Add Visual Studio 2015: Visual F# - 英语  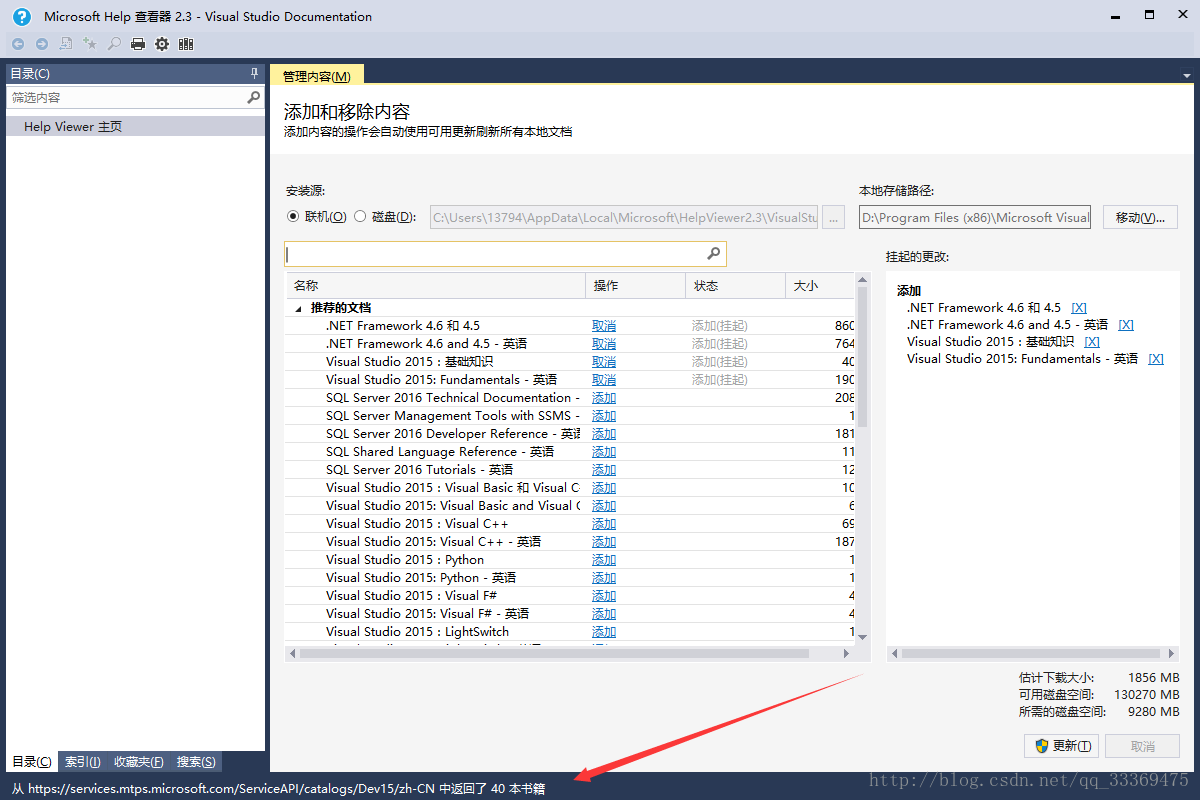(604, 614)
